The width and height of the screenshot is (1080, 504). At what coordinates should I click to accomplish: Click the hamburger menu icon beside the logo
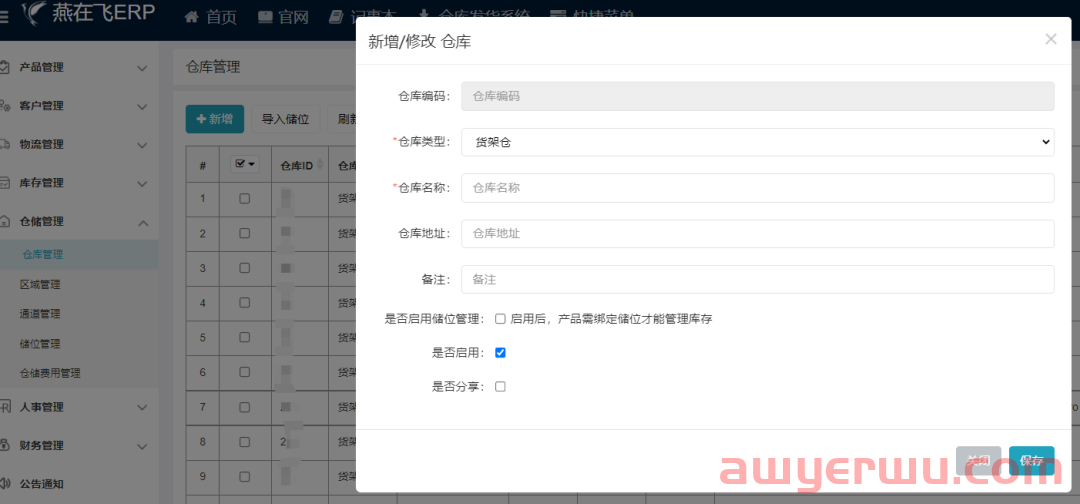click(x=4, y=16)
